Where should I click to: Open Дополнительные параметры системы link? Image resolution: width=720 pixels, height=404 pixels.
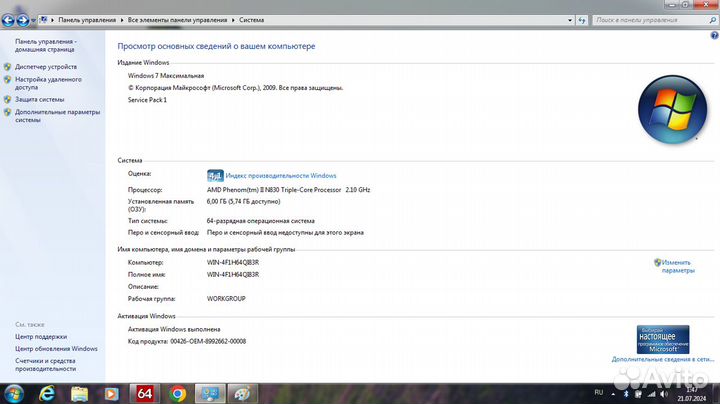click(57, 116)
